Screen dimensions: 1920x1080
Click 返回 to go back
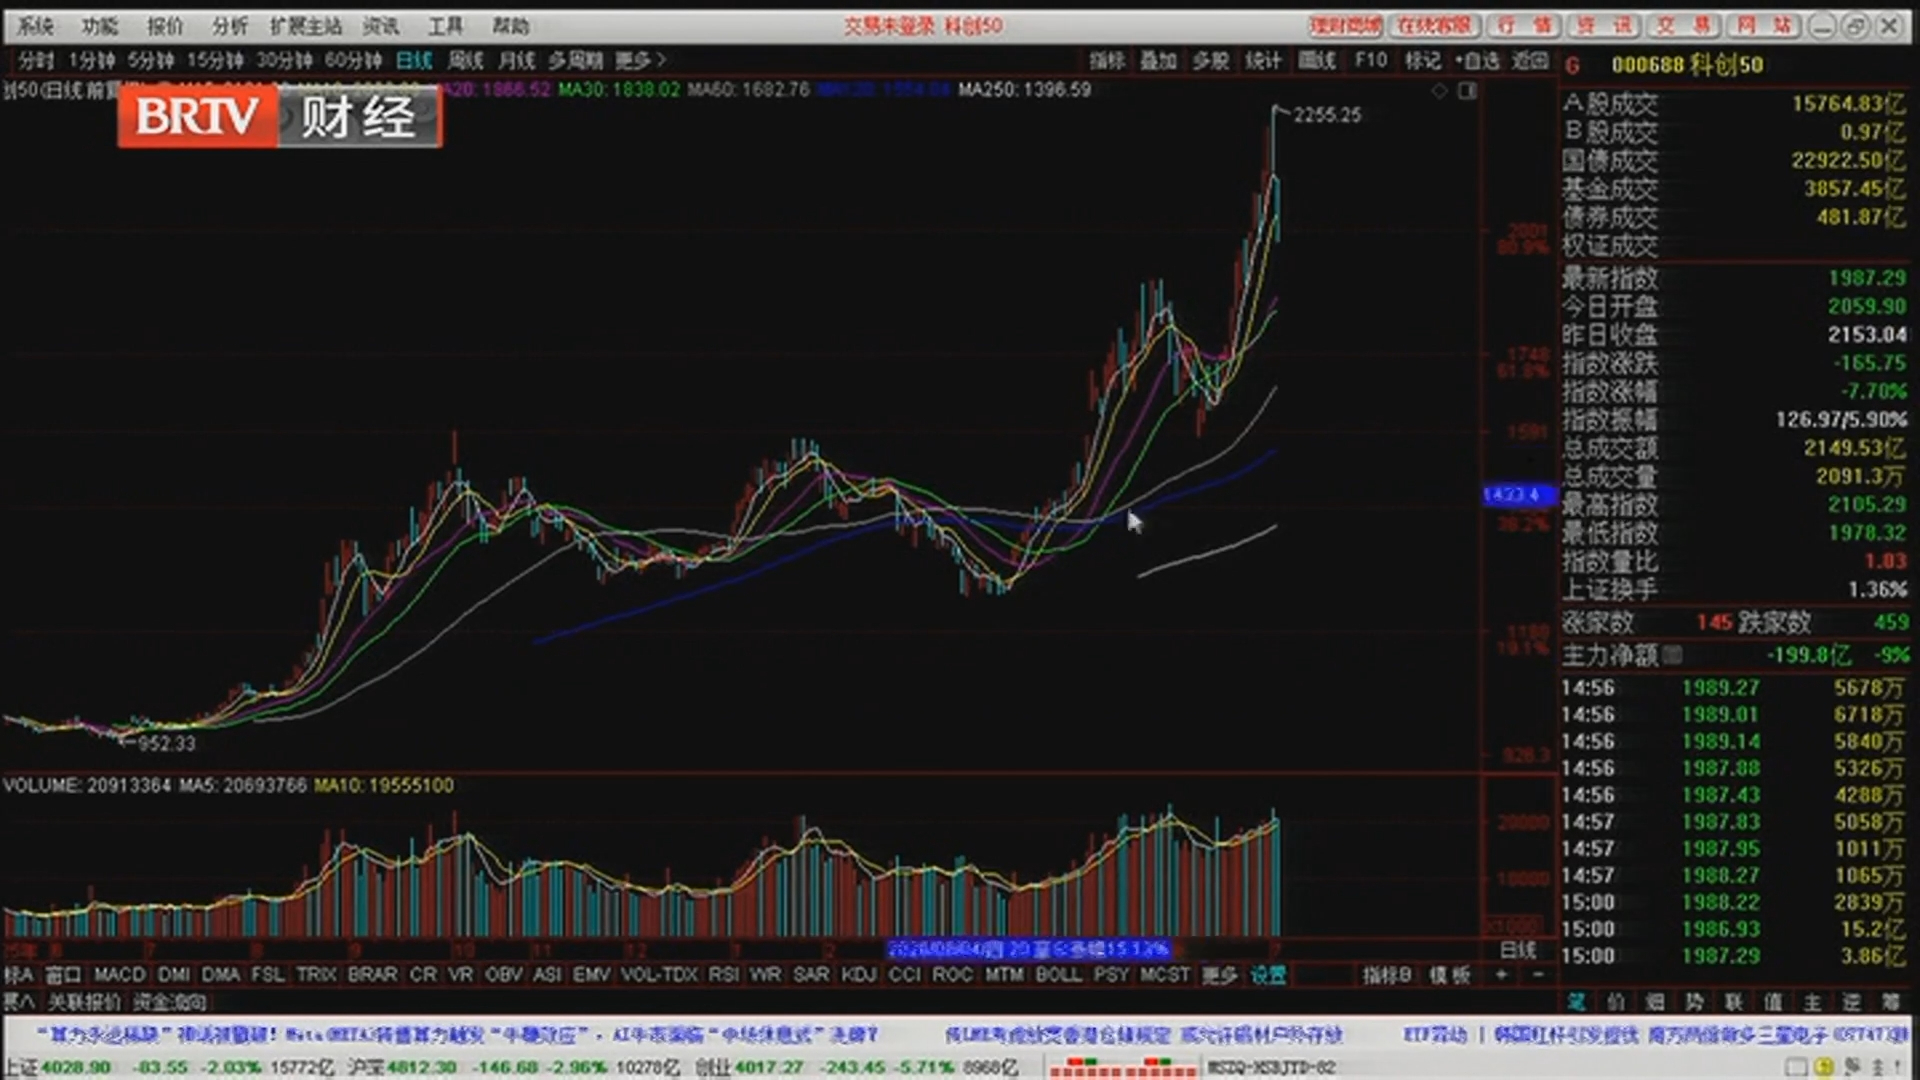(1530, 61)
